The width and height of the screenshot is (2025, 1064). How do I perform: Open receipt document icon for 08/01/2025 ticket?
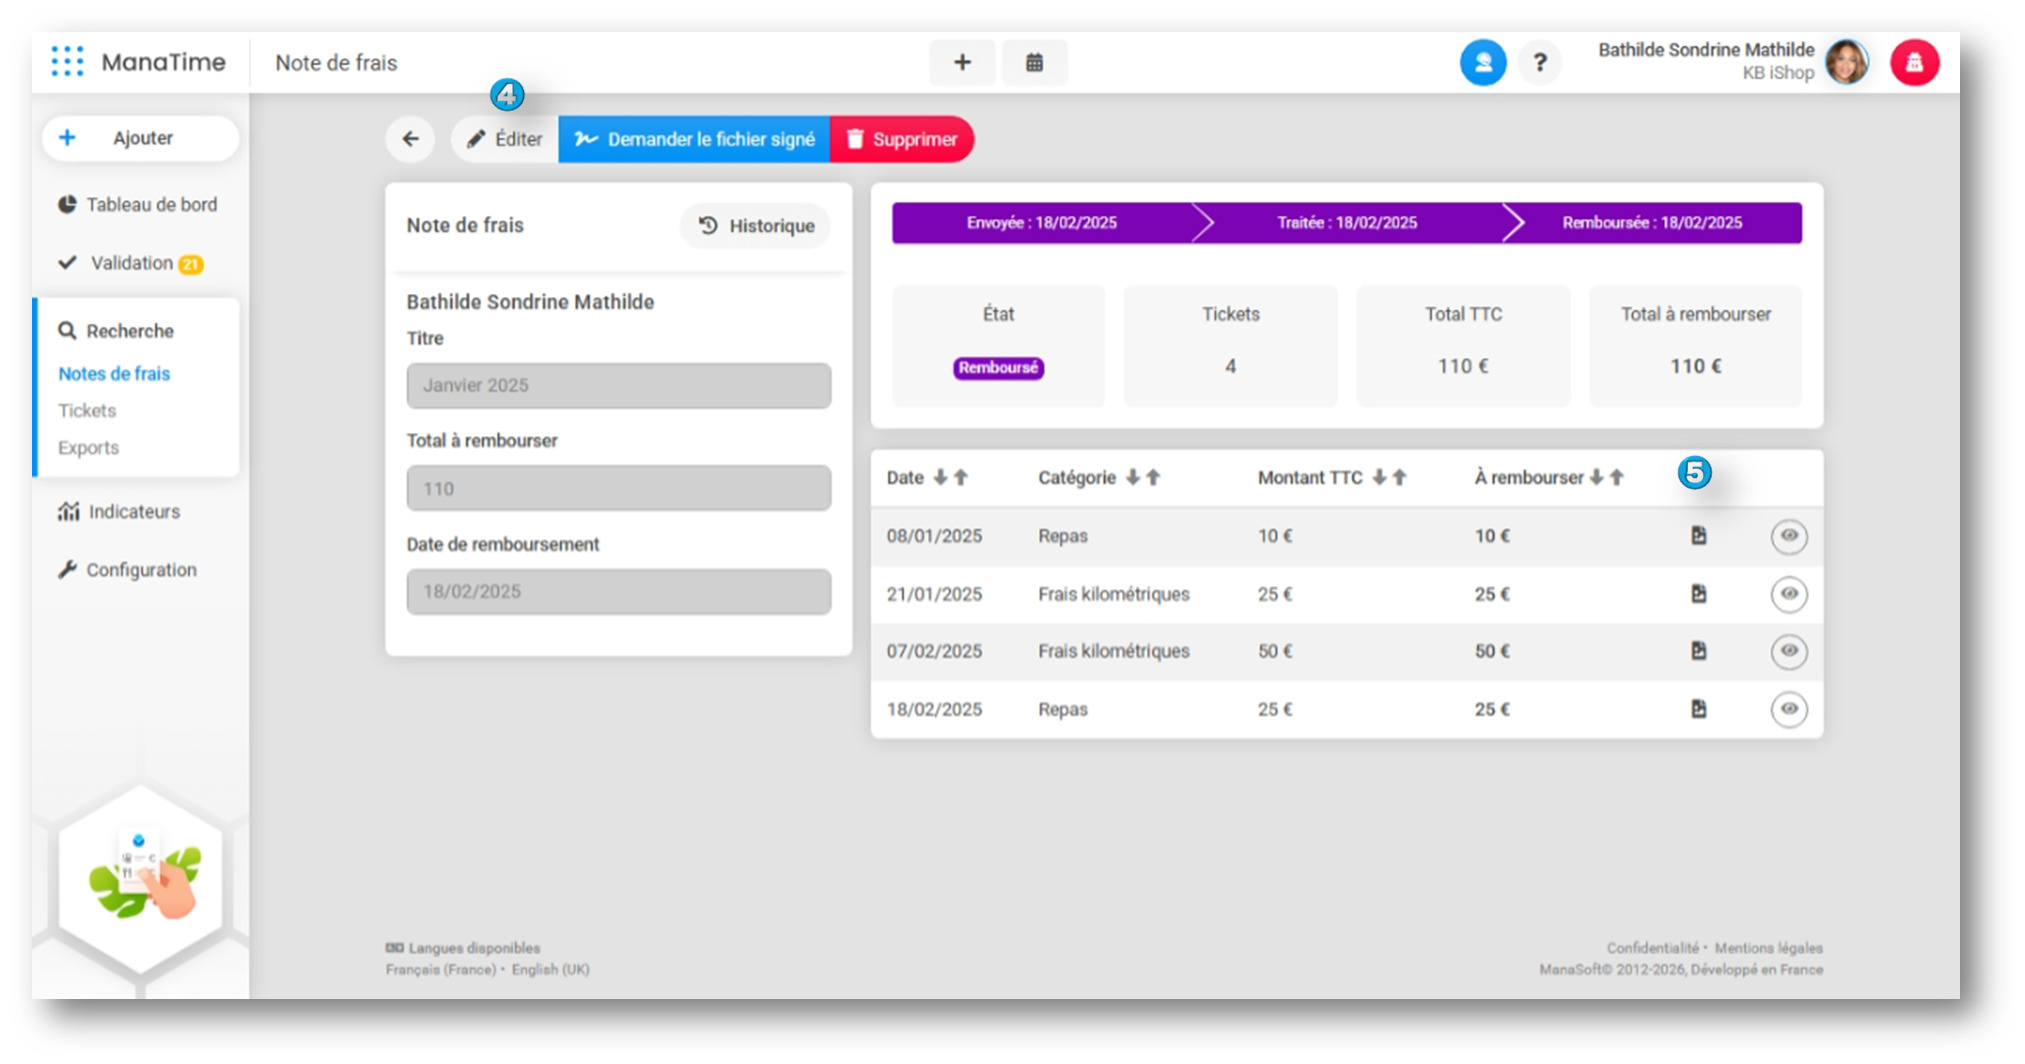point(1698,536)
